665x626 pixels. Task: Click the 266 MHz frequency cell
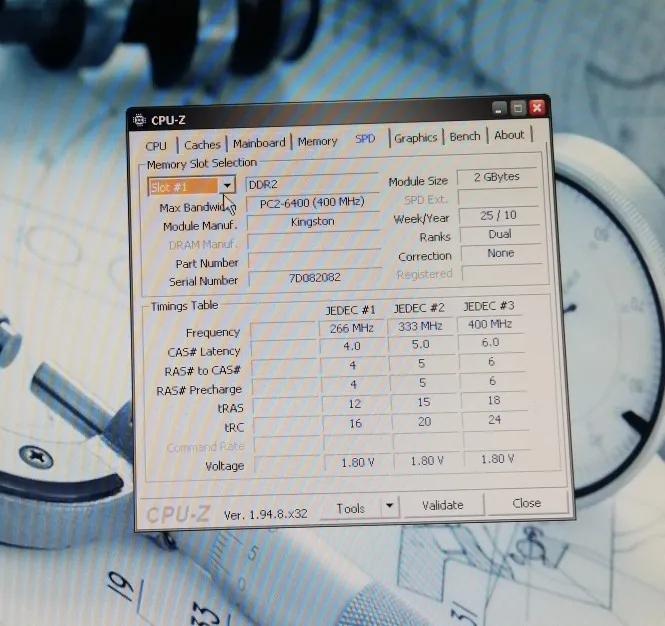tap(352, 328)
